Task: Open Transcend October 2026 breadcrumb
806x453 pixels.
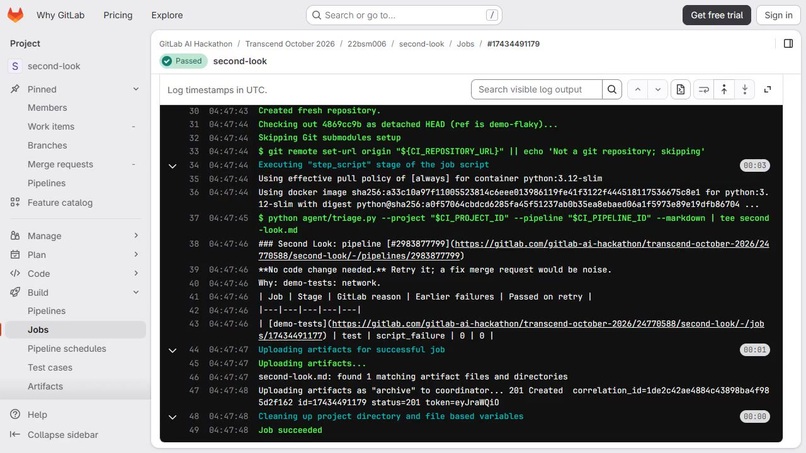Action: coord(290,44)
